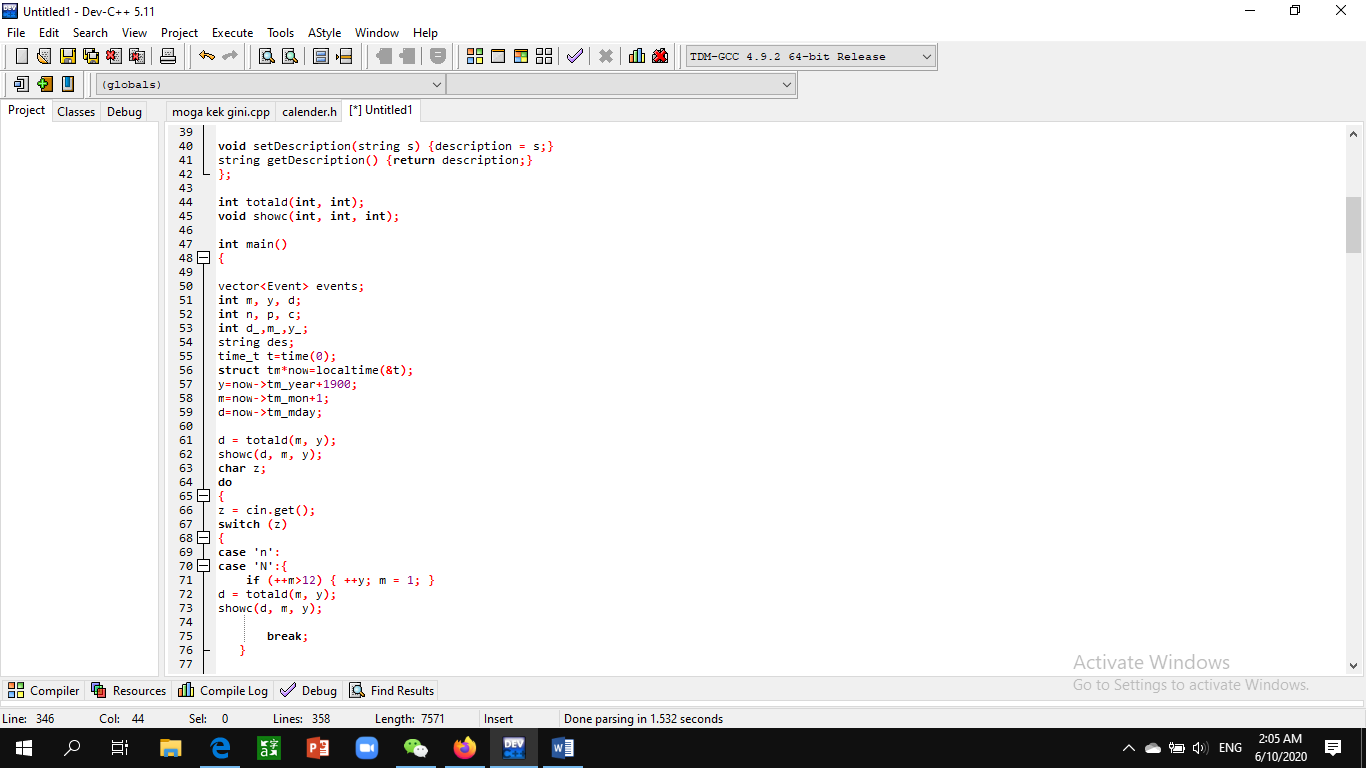Click the Goto line toolbar icon
Viewport: 1366px width, 768px height.
click(x=344, y=56)
